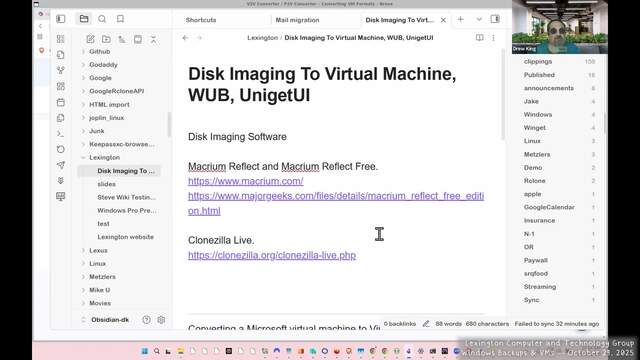Open Obsidian settings gear icon
The height and width of the screenshot is (360, 640).
tap(161, 320)
